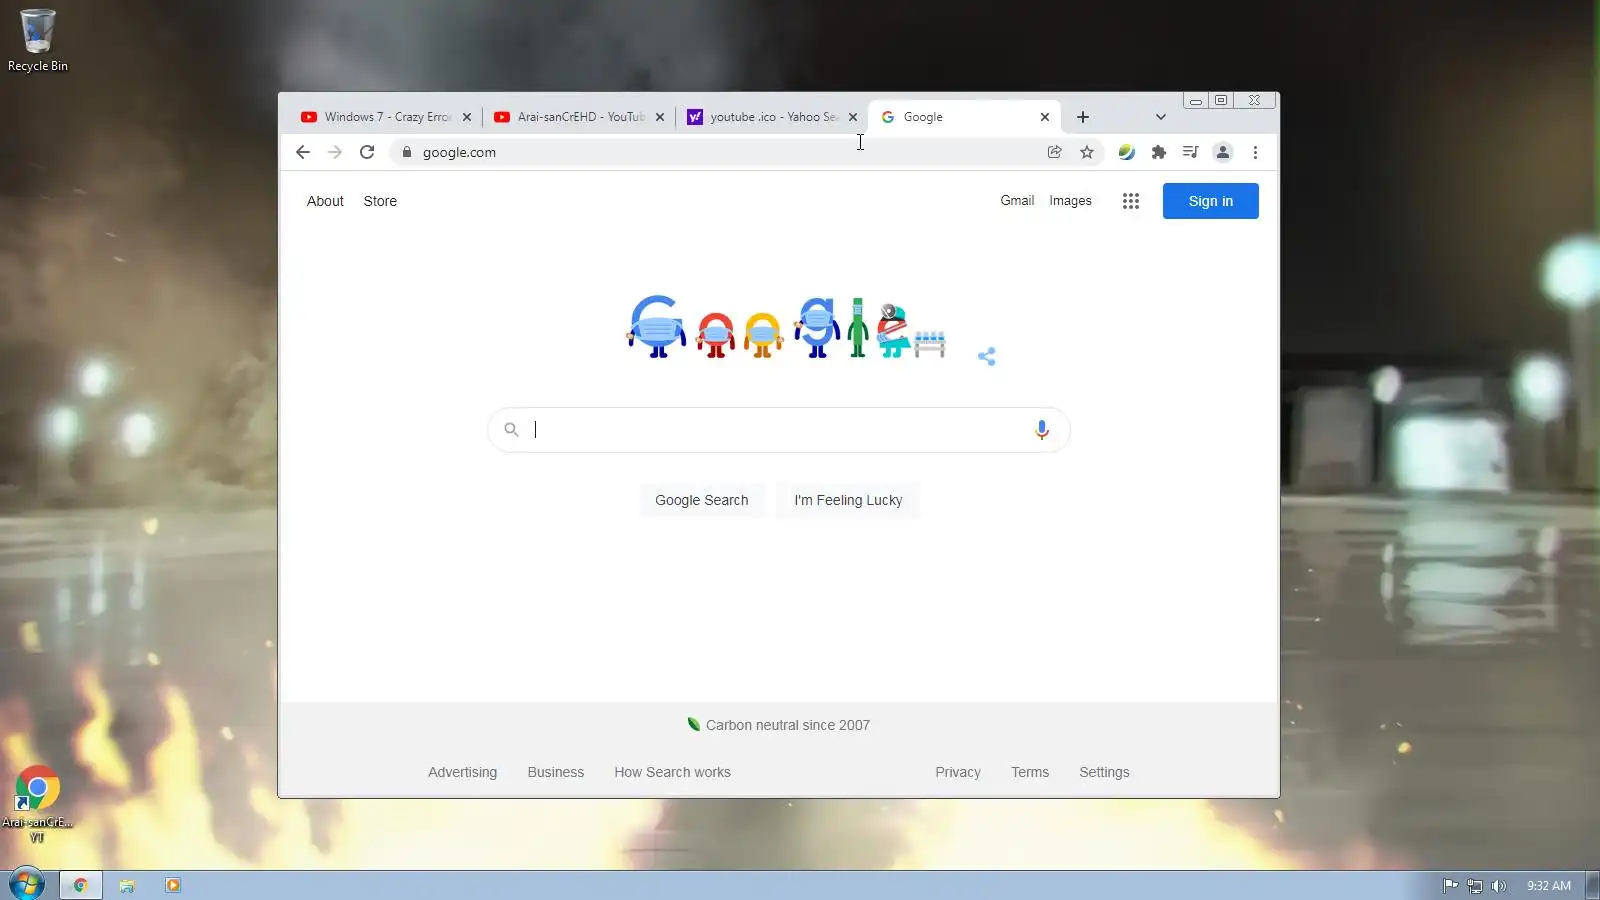
Task: Open Gmail link
Action: pos(1017,200)
